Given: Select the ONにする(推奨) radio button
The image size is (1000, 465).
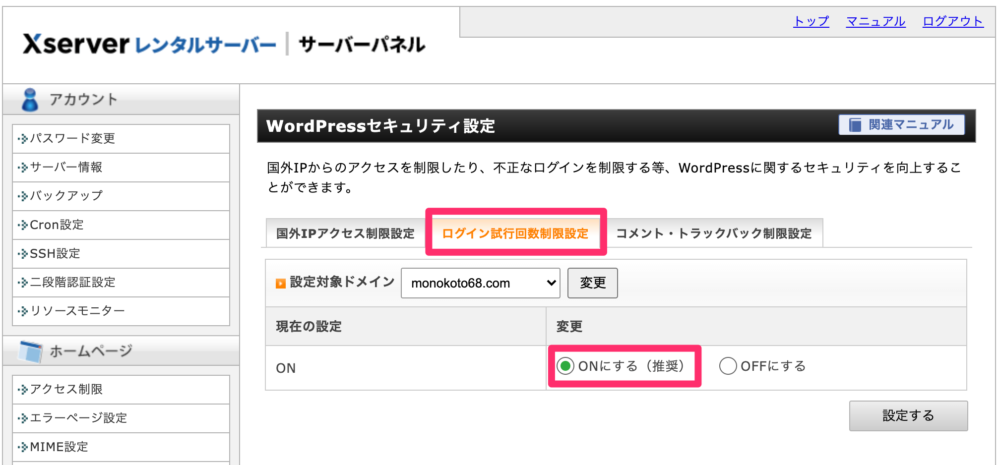Looking at the screenshot, I should 564,366.
